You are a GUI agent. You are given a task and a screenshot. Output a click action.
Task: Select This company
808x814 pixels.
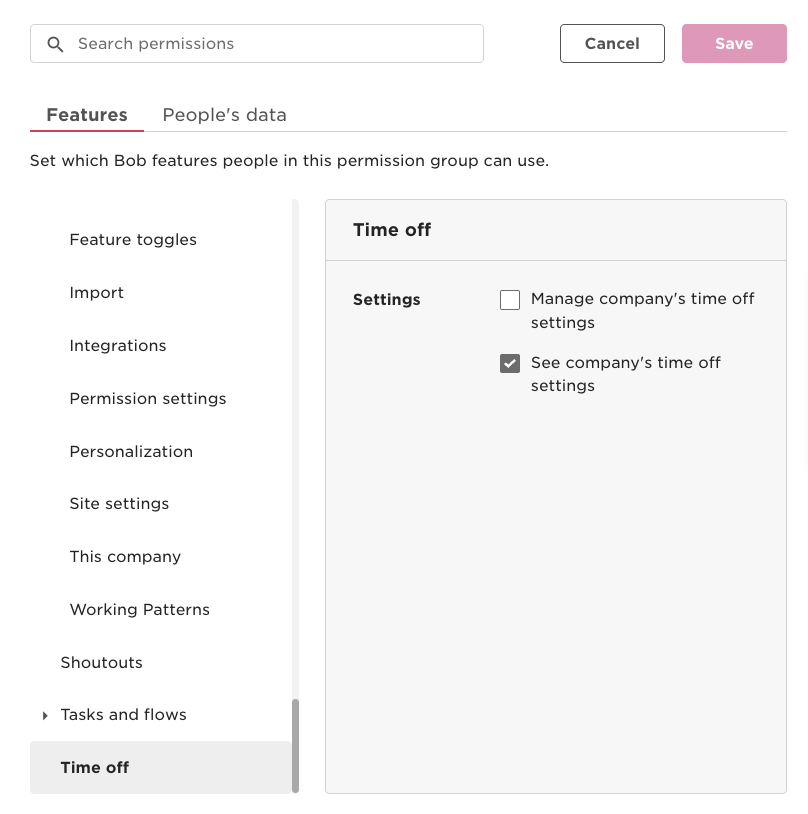(x=125, y=556)
